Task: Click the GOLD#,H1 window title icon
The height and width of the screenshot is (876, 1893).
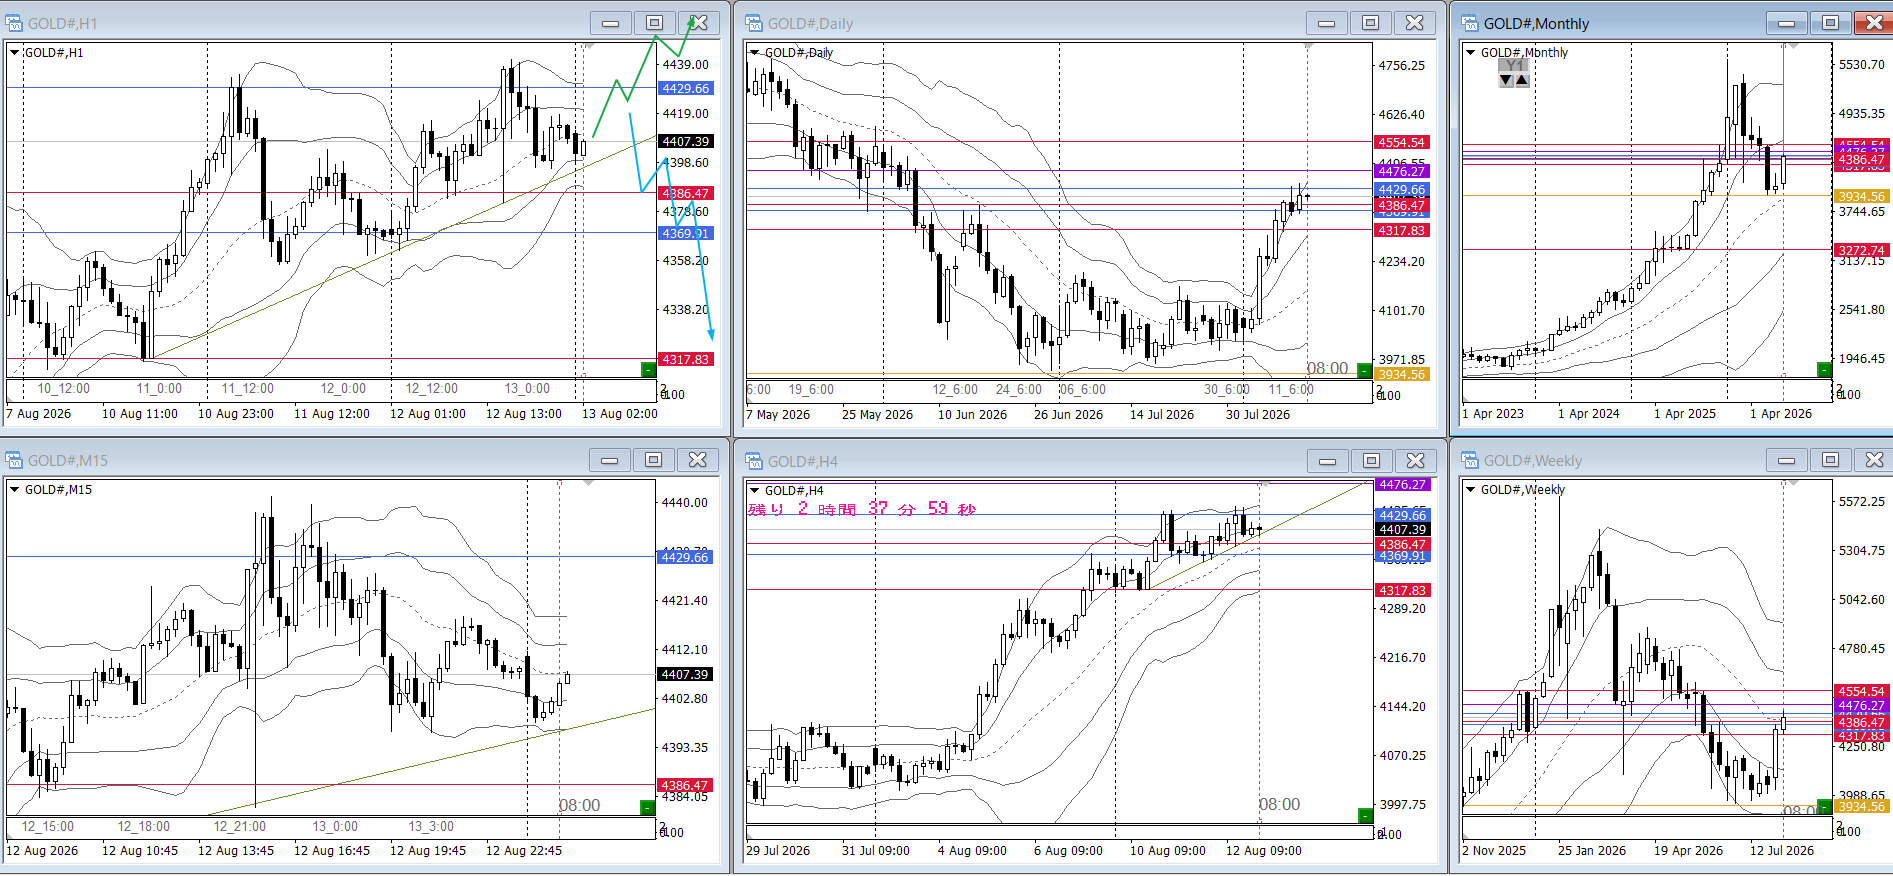Action: pos(14,23)
